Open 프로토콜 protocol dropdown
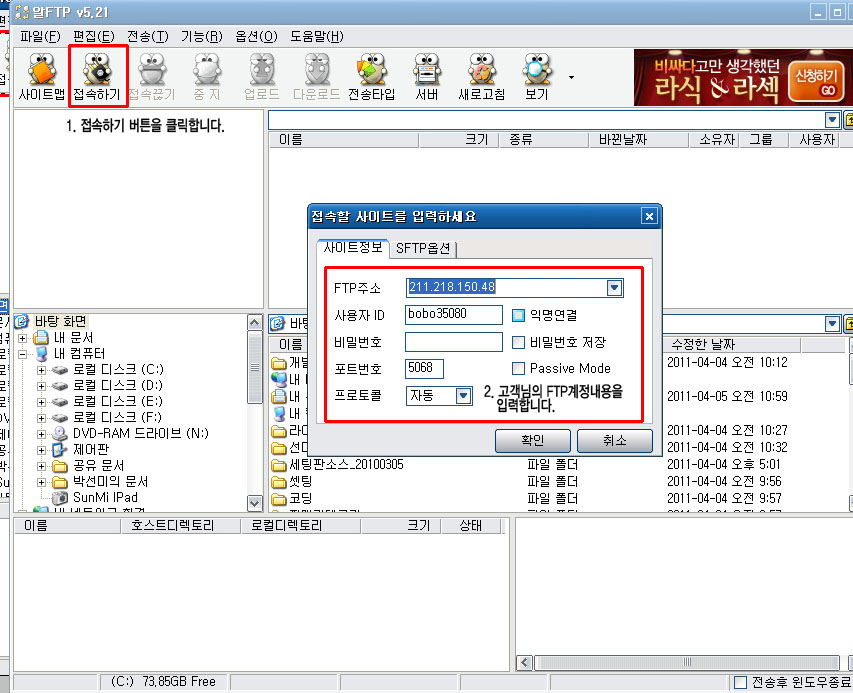The width and height of the screenshot is (853, 693). coord(463,395)
